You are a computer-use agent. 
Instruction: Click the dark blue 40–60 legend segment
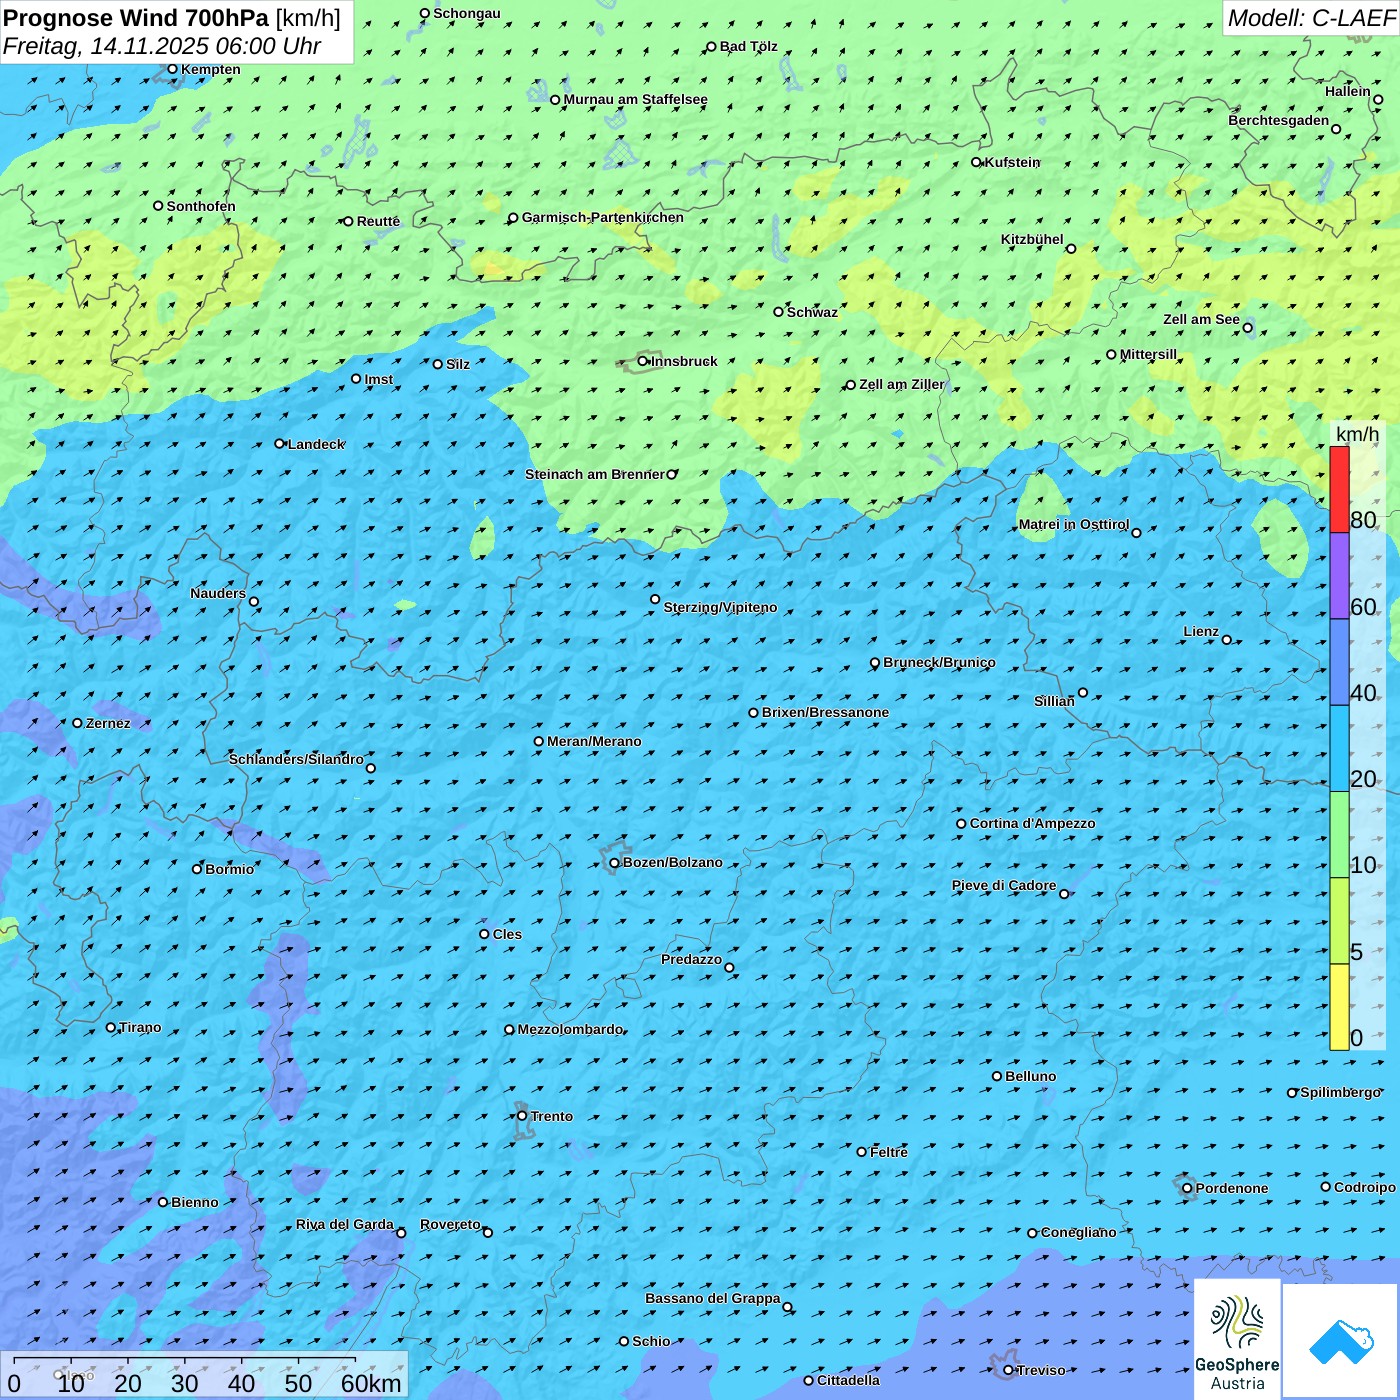1339,662
